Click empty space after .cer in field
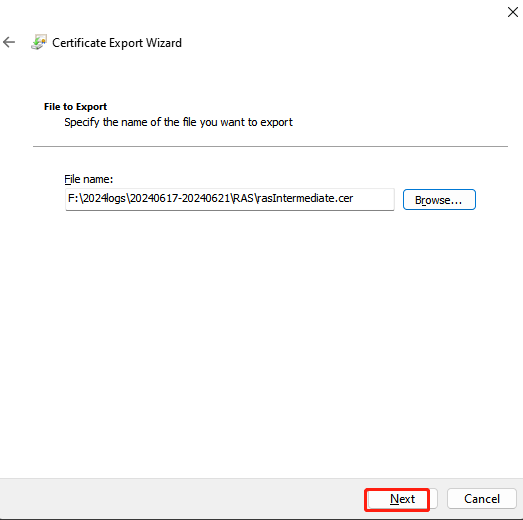The image size is (523, 520). point(374,199)
